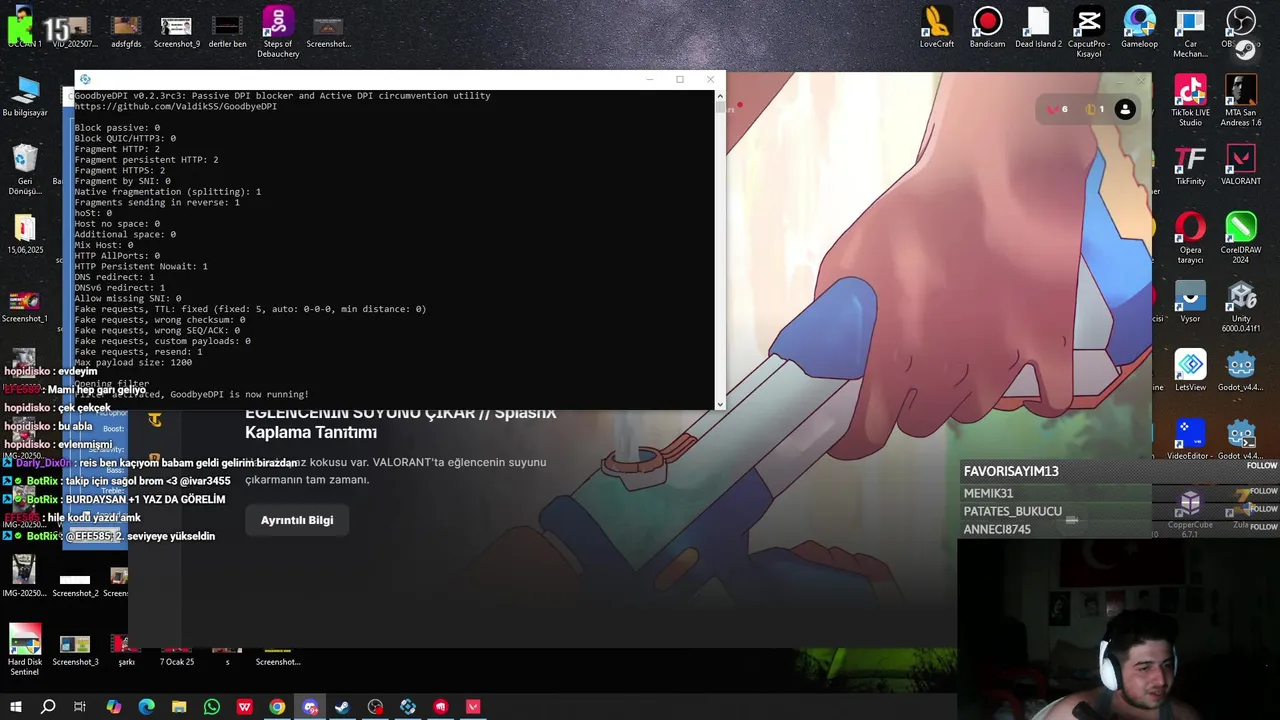Launch Bandicam from the desktop

(987, 27)
